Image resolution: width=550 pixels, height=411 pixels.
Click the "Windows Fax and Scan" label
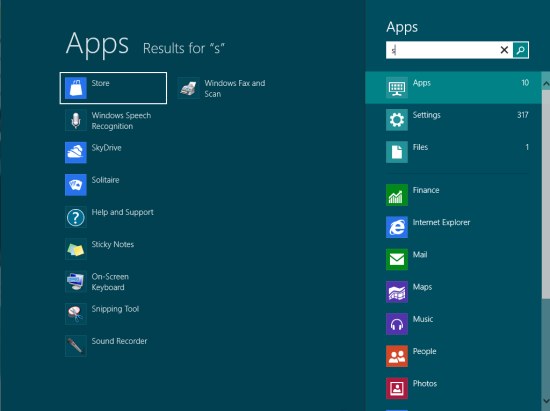235,89
